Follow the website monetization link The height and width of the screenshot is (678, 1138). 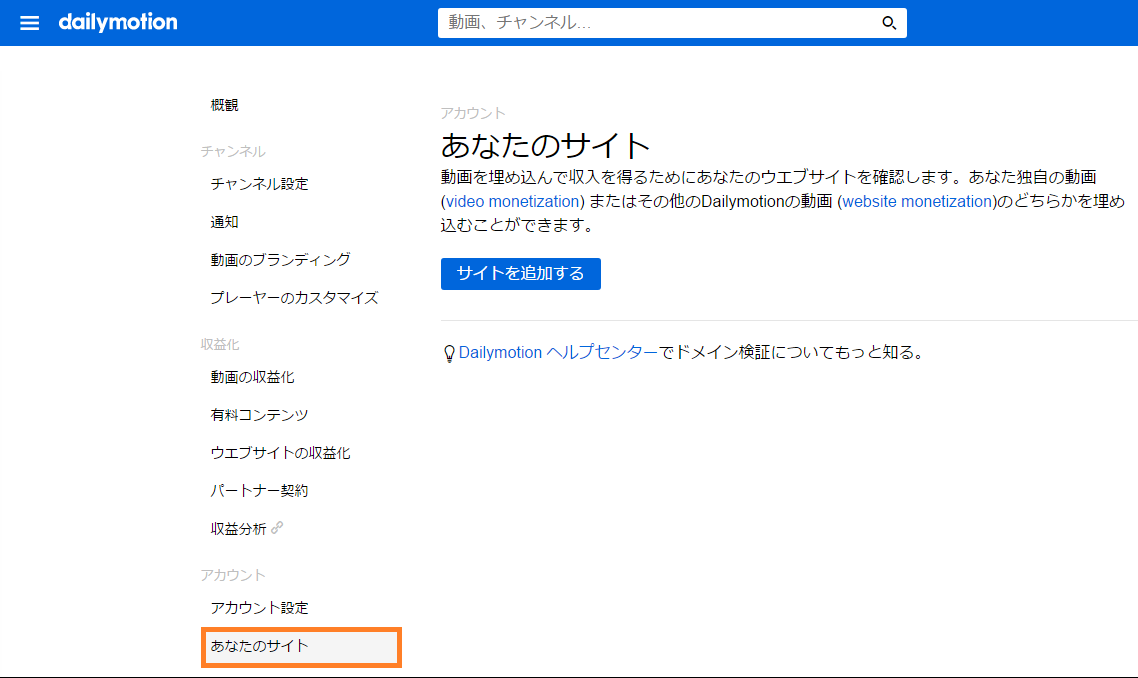(x=917, y=201)
